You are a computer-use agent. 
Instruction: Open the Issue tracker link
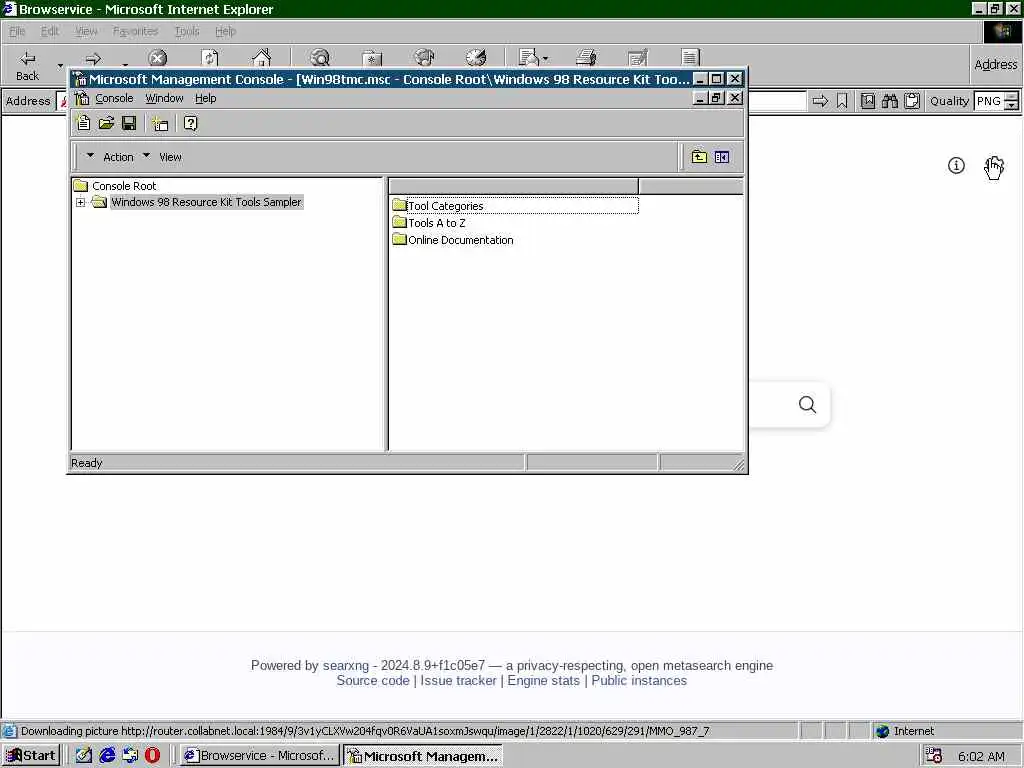458,680
